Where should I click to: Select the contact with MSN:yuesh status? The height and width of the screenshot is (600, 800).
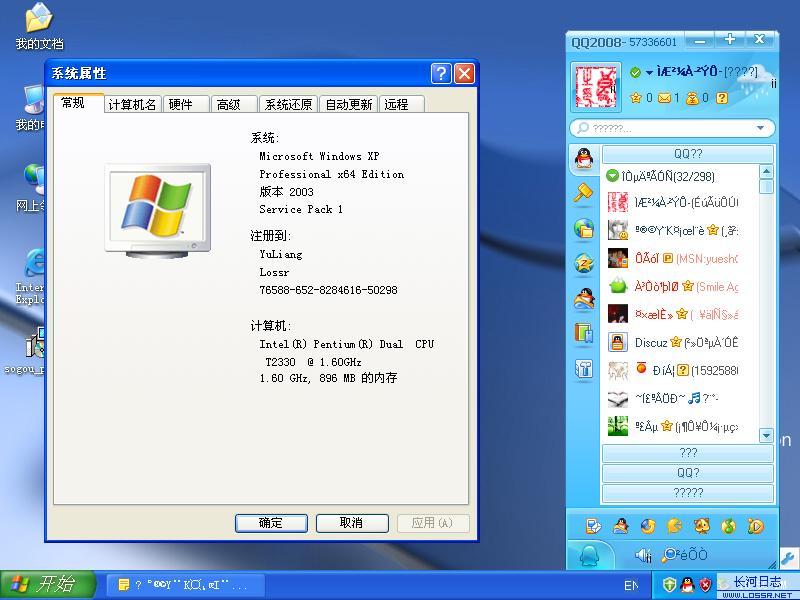click(x=680, y=259)
